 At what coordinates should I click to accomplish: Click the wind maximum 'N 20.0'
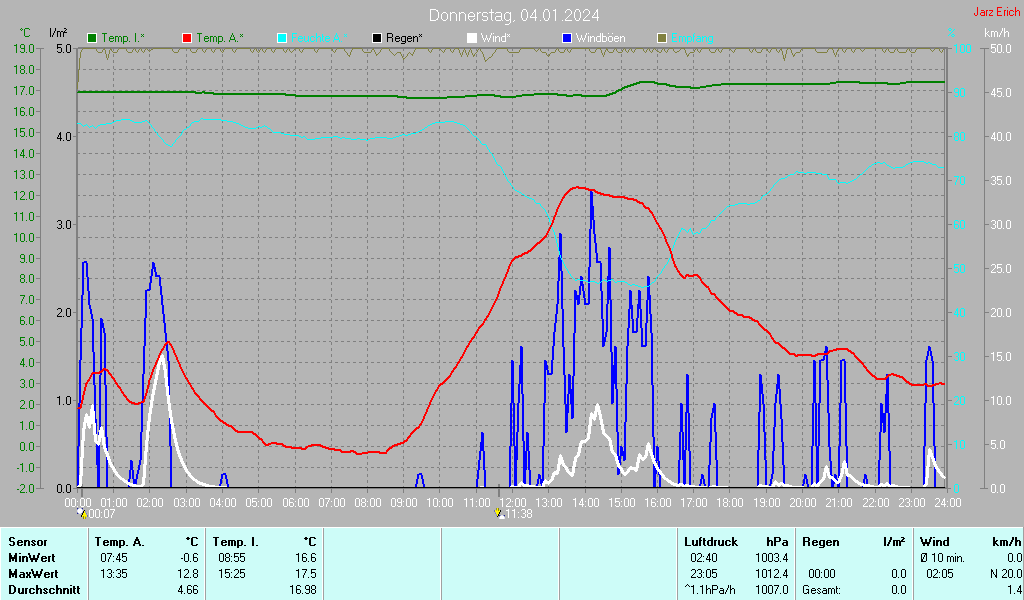coord(1006,574)
